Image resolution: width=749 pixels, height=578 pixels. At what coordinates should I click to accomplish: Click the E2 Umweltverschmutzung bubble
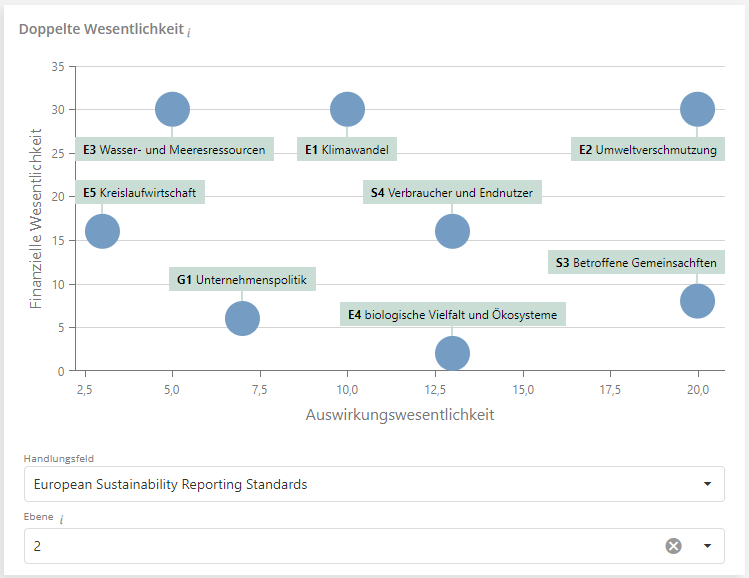(x=697, y=109)
